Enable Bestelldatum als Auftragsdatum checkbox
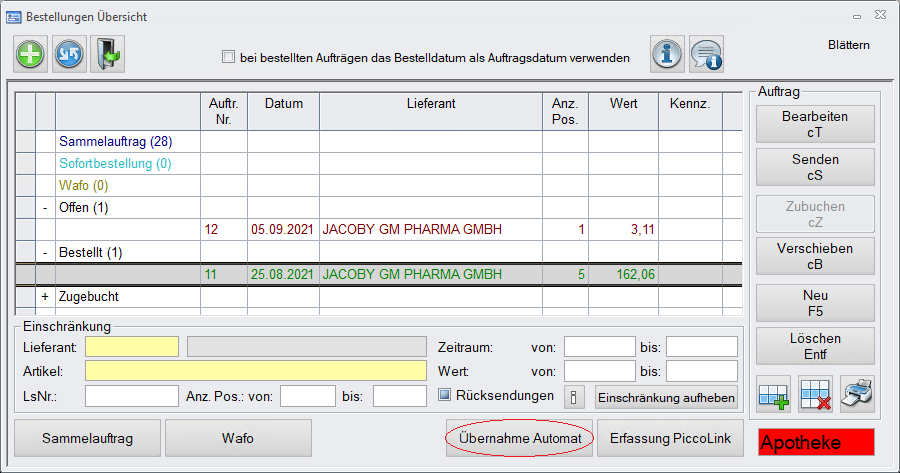 click(x=228, y=57)
